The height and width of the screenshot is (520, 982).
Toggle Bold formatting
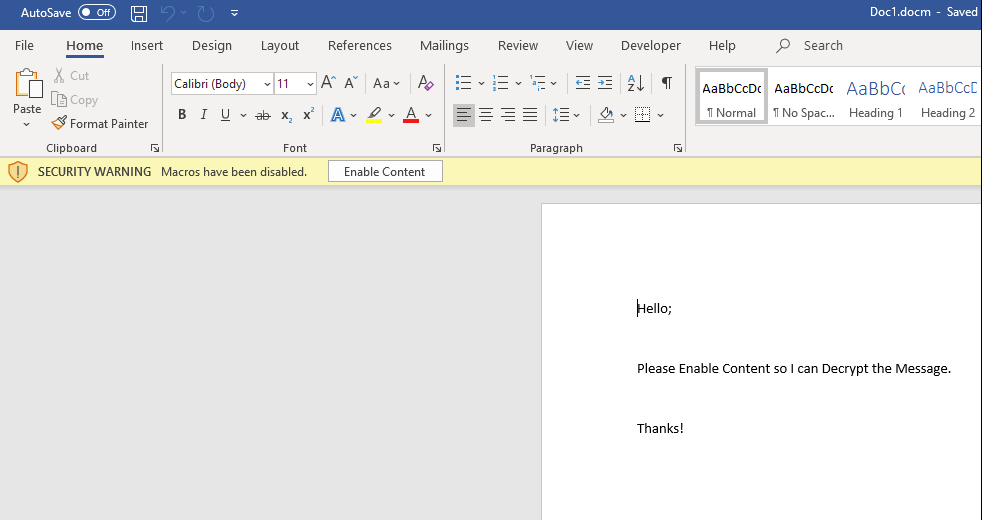pyautogui.click(x=182, y=115)
